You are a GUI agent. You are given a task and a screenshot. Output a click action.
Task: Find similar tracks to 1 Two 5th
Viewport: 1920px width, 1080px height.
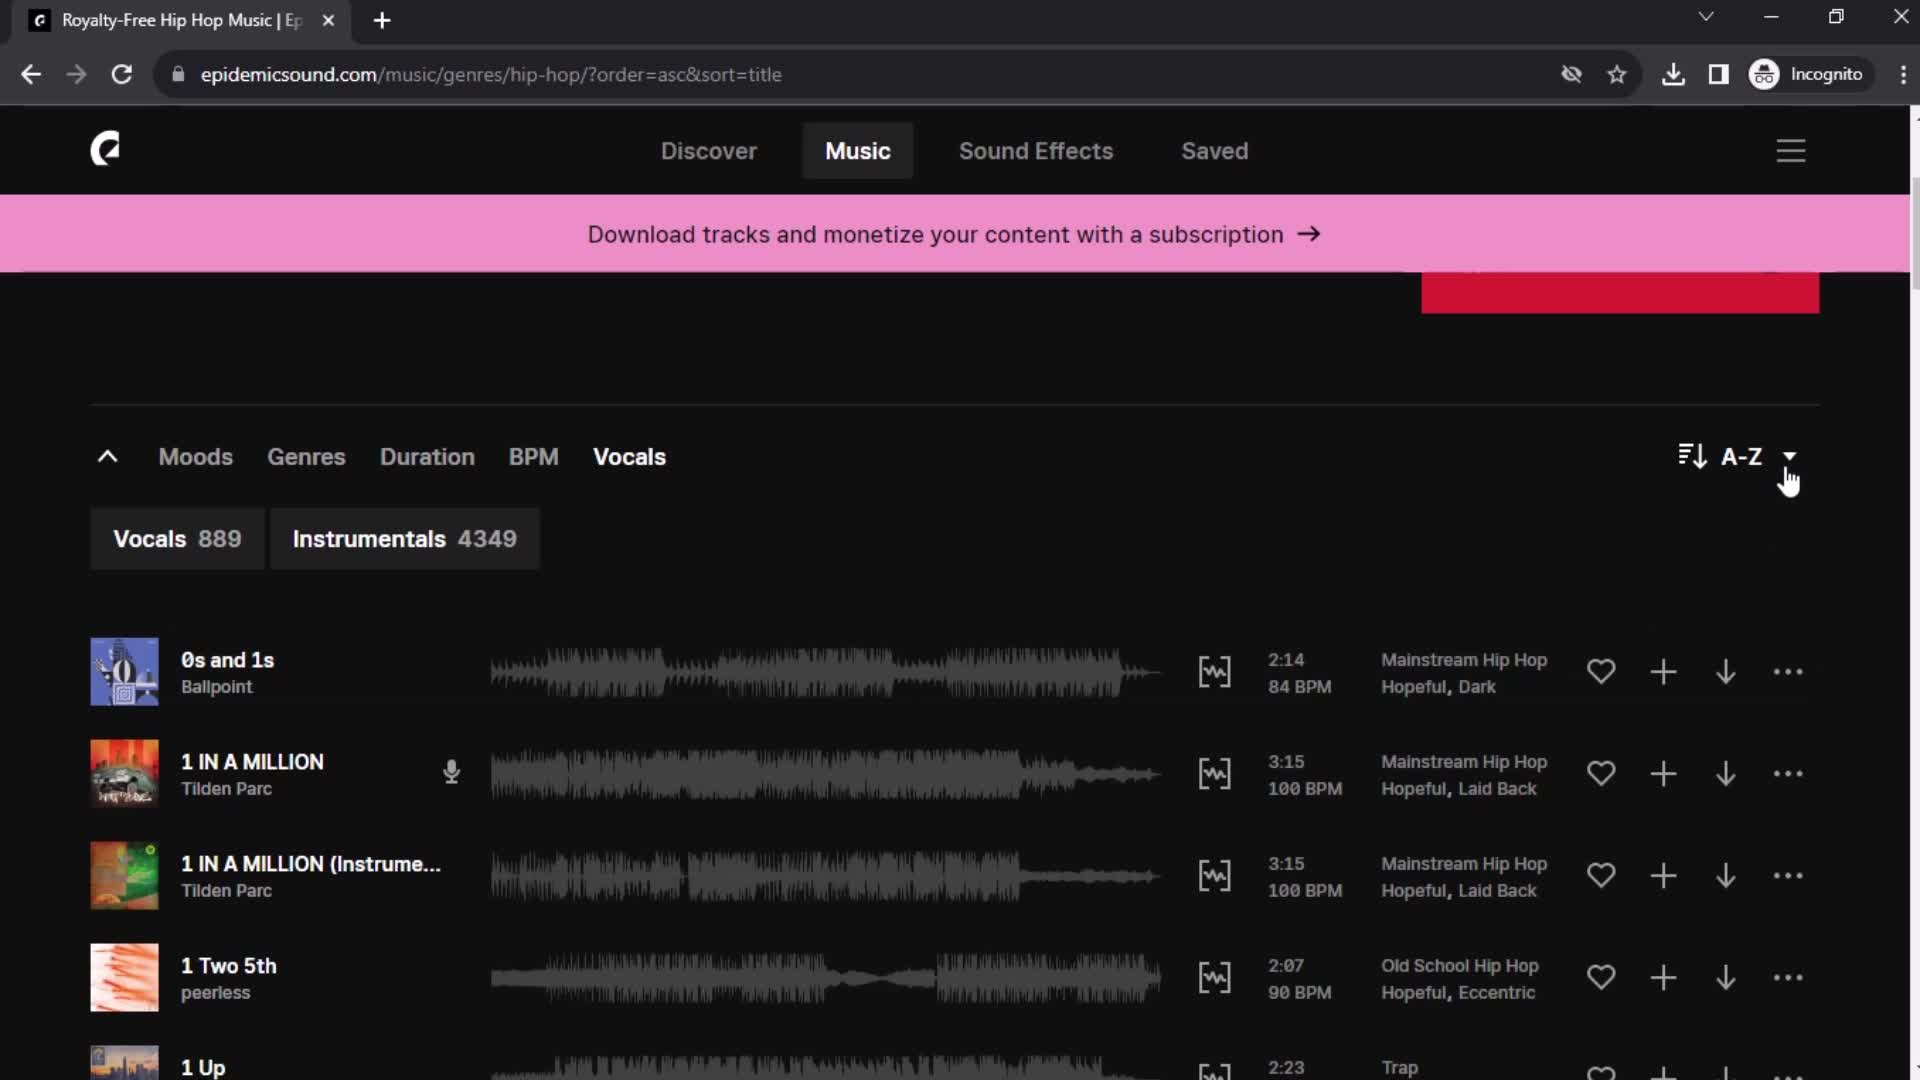pos(1214,978)
